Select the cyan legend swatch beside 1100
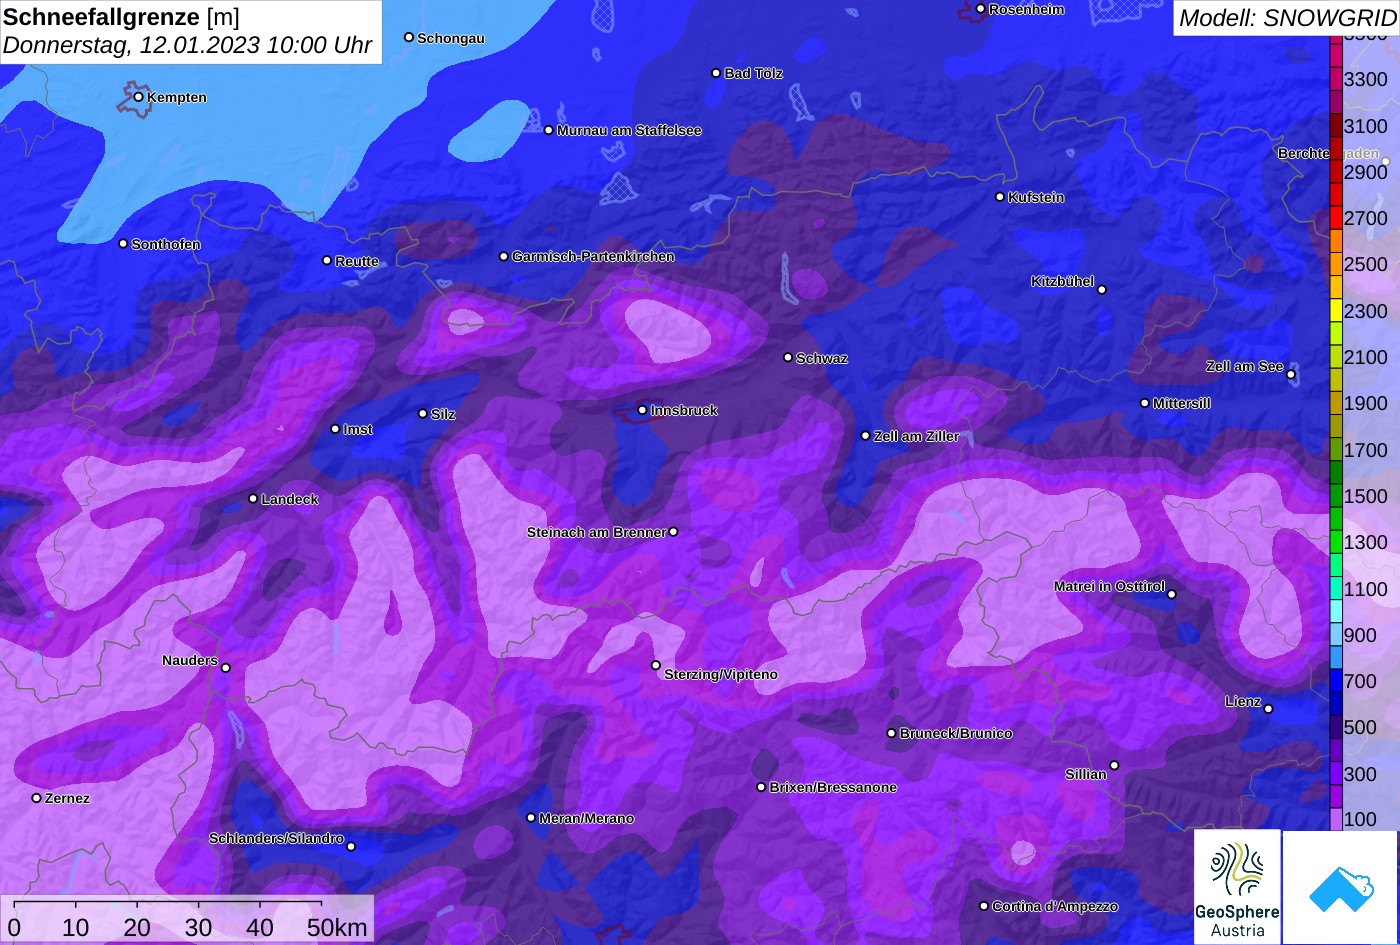Screen dimensions: 1400x945 click(x=1336, y=589)
